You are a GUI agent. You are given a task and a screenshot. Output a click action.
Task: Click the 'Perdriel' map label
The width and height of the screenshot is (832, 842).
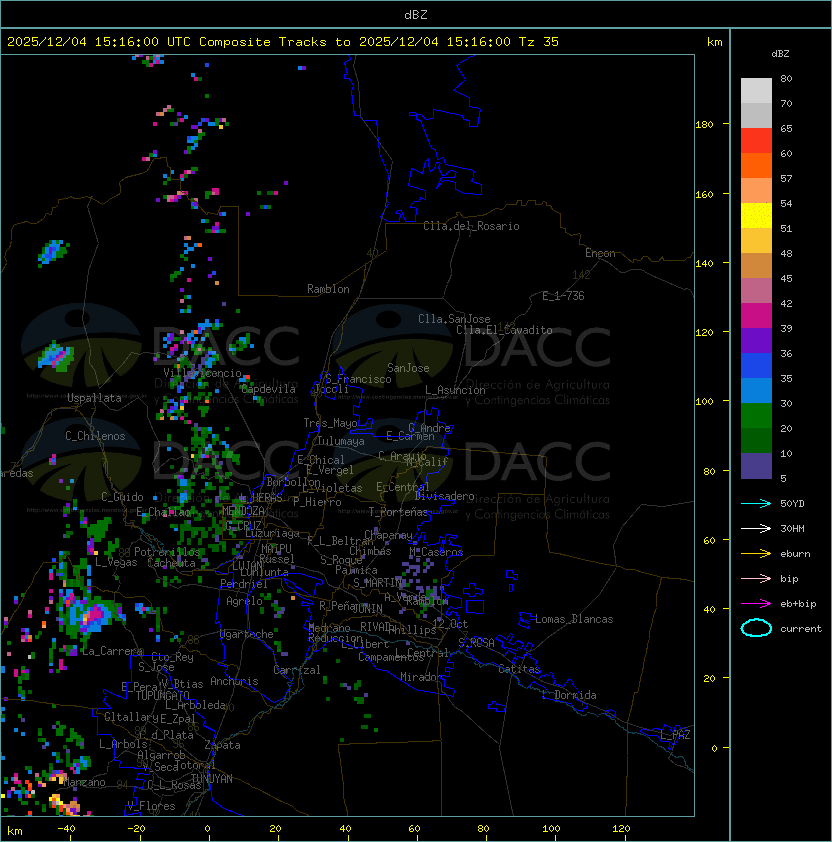pos(244,583)
